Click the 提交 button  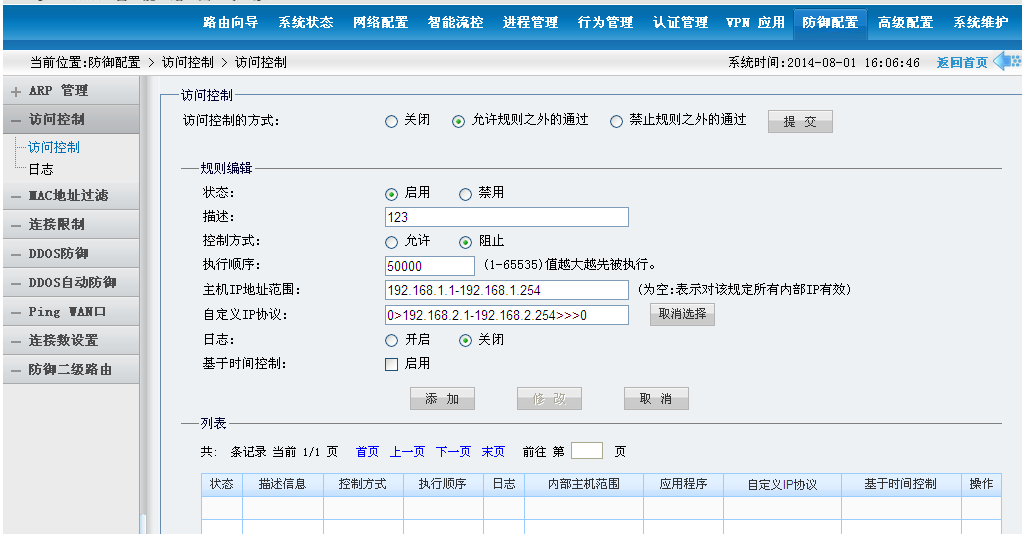pyautogui.click(x=800, y=122)
